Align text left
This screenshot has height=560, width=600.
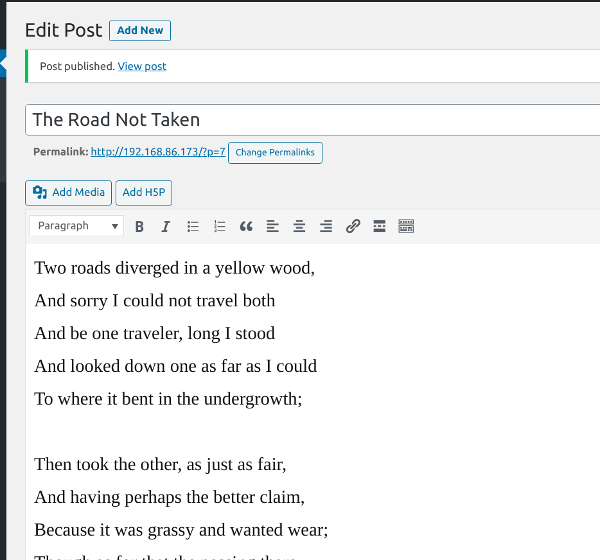coord(273,227)
